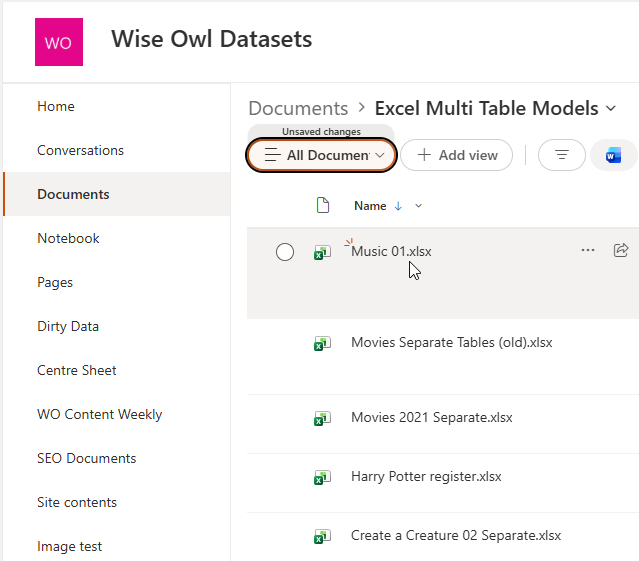Image resolution: width=639 pixels, height=561 pixels.
Task: Sort by the Name column header
Action: (x=370, y=206)
